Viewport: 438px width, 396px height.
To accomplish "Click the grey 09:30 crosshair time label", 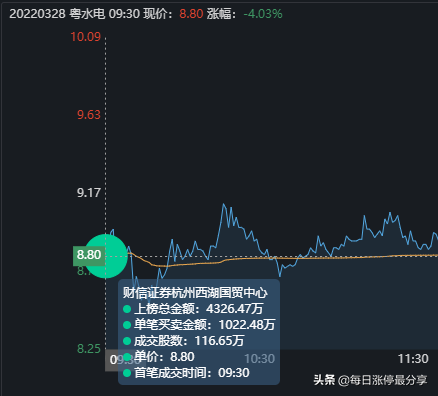I will pos(112,360).
